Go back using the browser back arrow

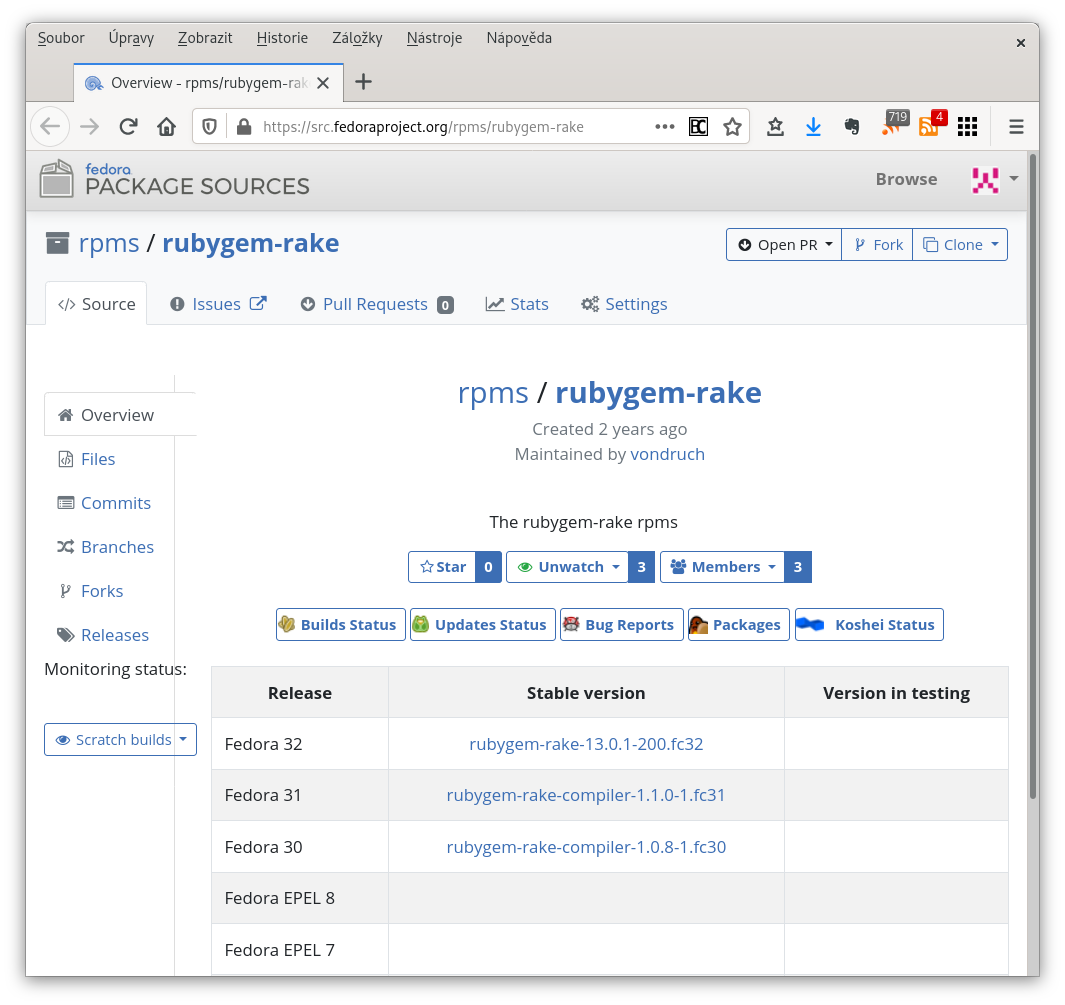pyautogui.click(x=50, y=126)
